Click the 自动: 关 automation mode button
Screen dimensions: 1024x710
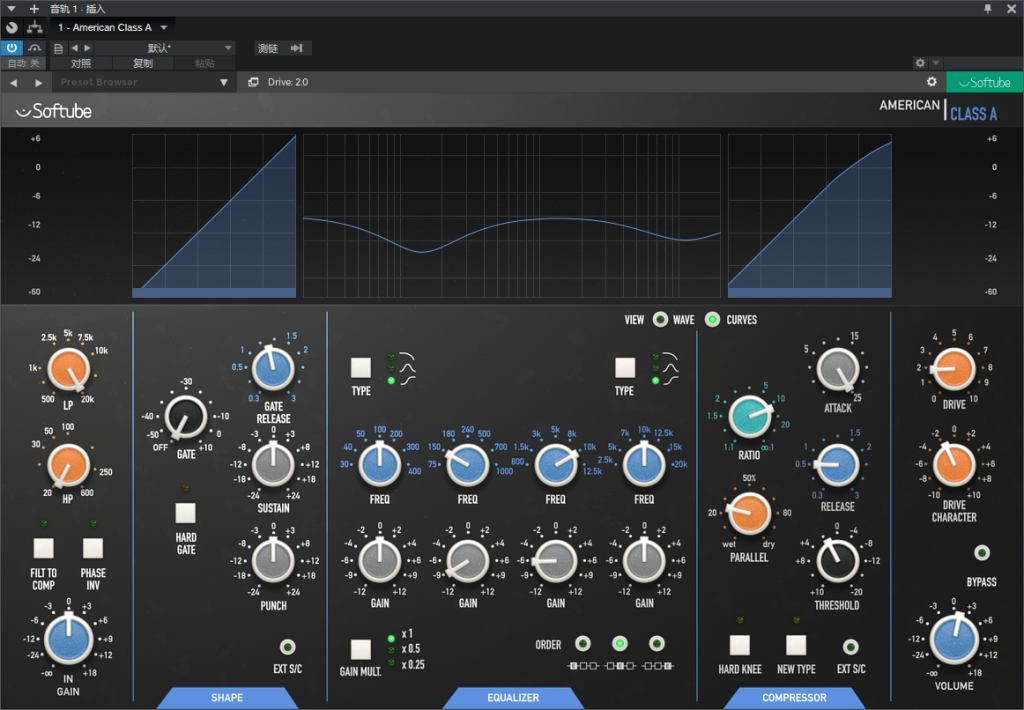(x=24, y=63)
